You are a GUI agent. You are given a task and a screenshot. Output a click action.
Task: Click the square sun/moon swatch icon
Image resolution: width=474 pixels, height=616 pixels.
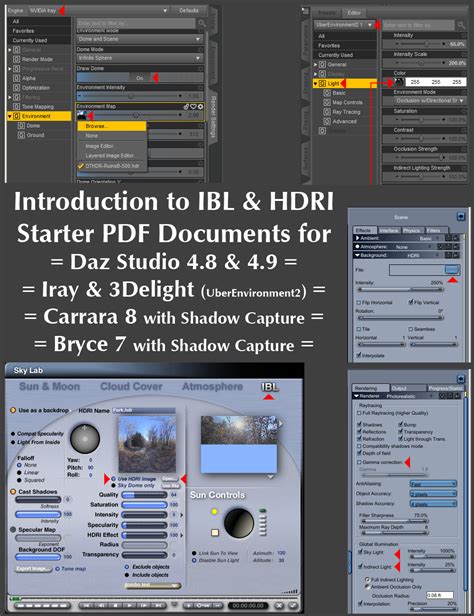coord(215,532)
